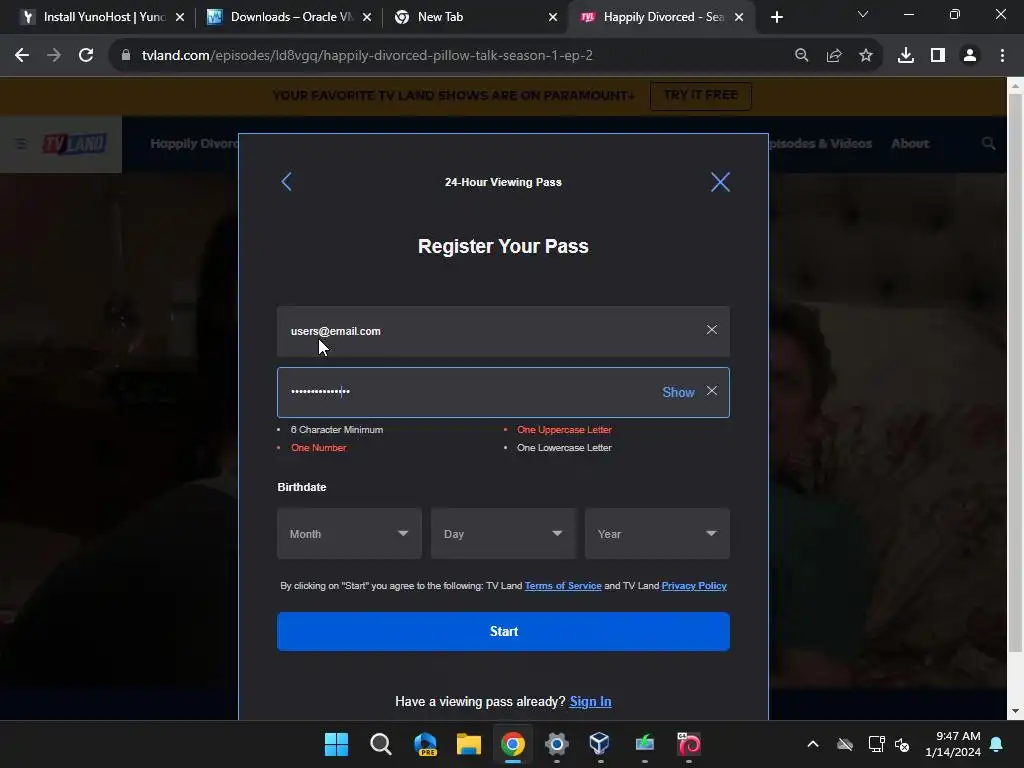Click the TV Land logo
Viewport: 1024px width, 768px height.
74,144
